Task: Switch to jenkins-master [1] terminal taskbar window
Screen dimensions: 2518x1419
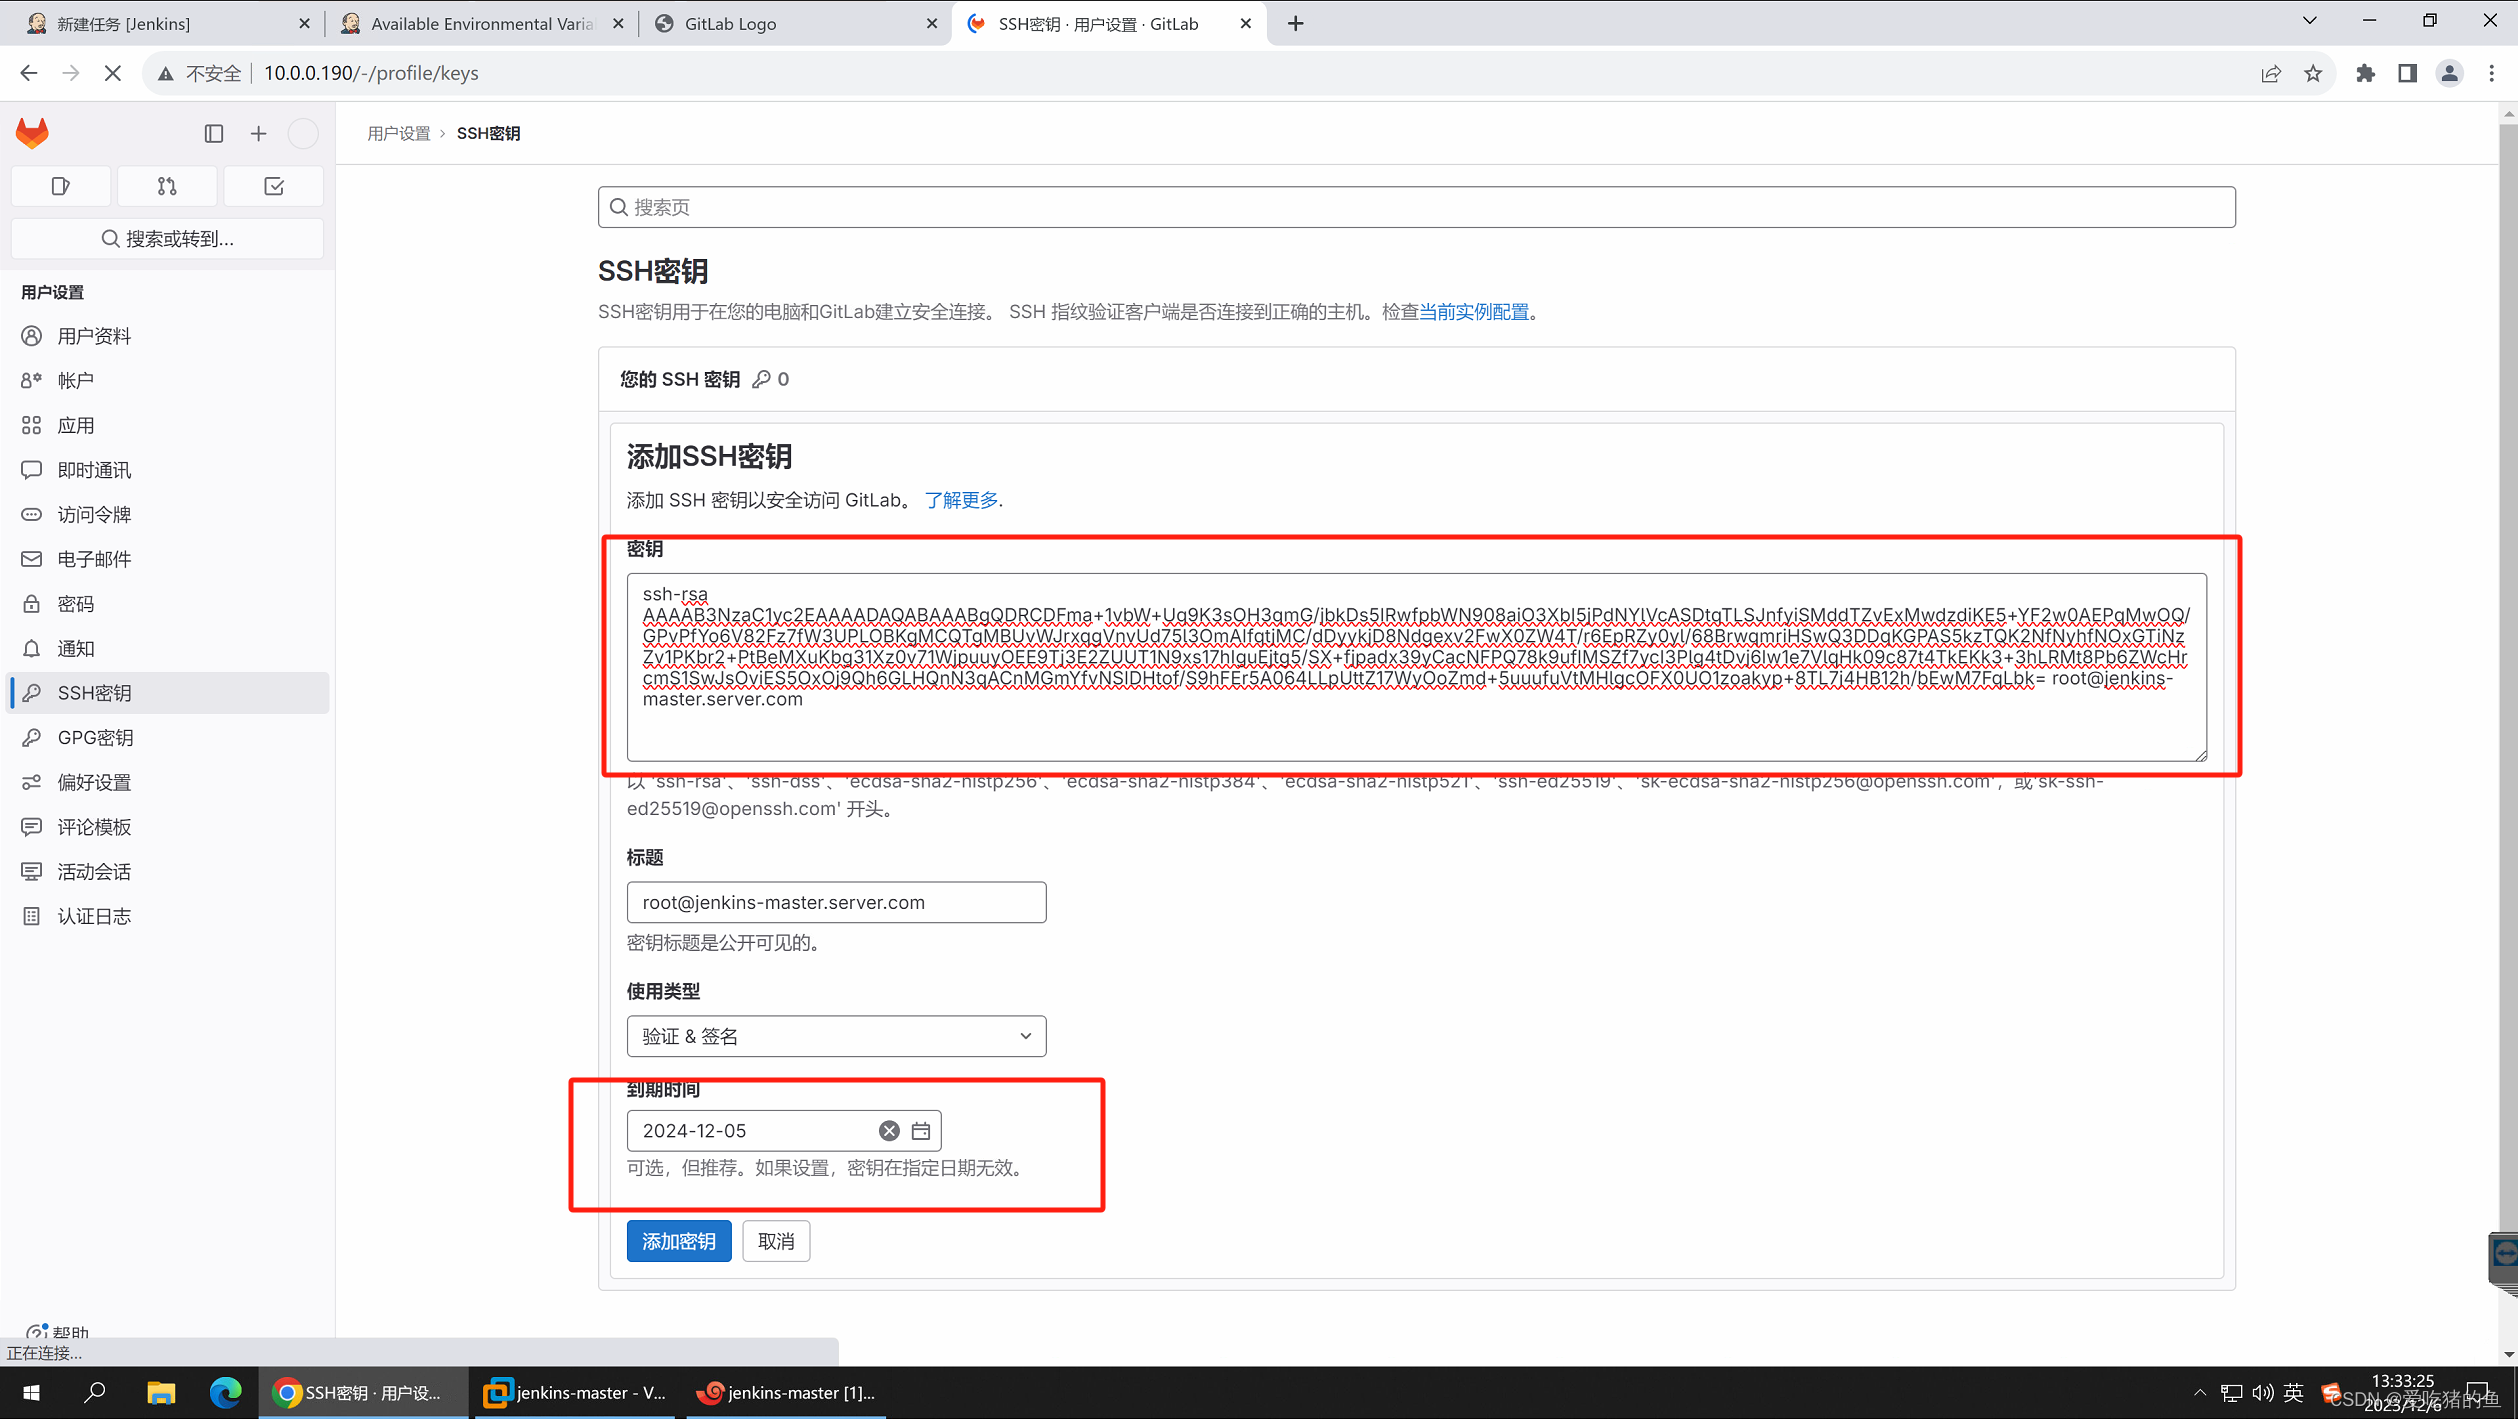Action: tap(787, 1392)
